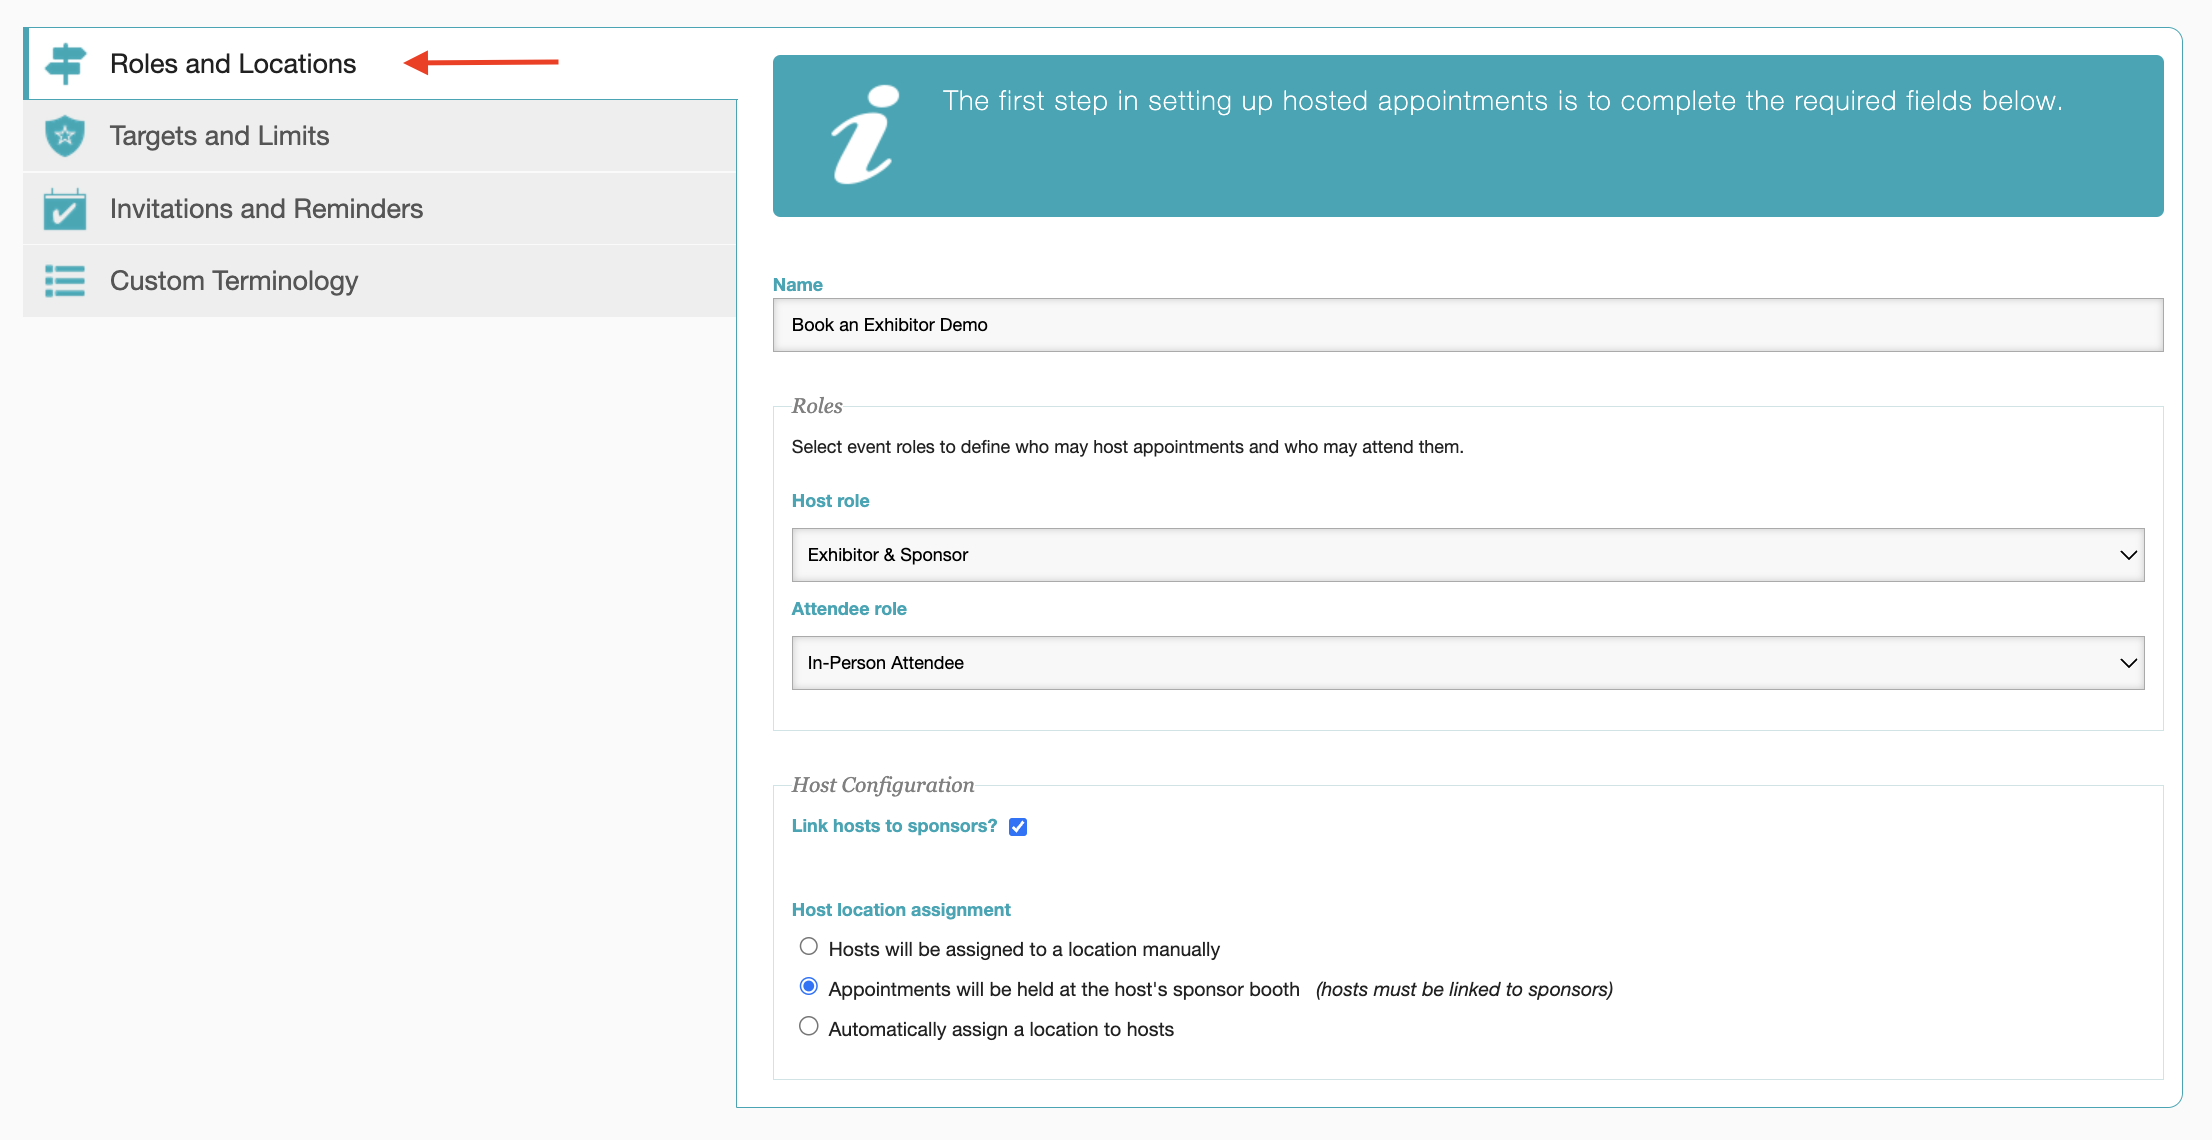
Task: Click into the Name input field
Action: (1467, 325)
